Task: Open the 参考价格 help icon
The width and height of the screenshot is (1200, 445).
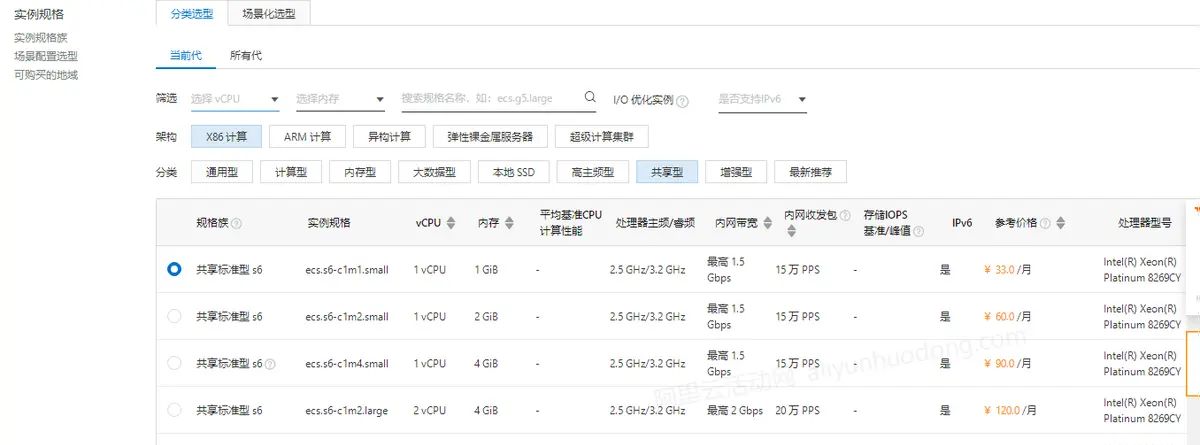Action: (x=1045, y=223)
